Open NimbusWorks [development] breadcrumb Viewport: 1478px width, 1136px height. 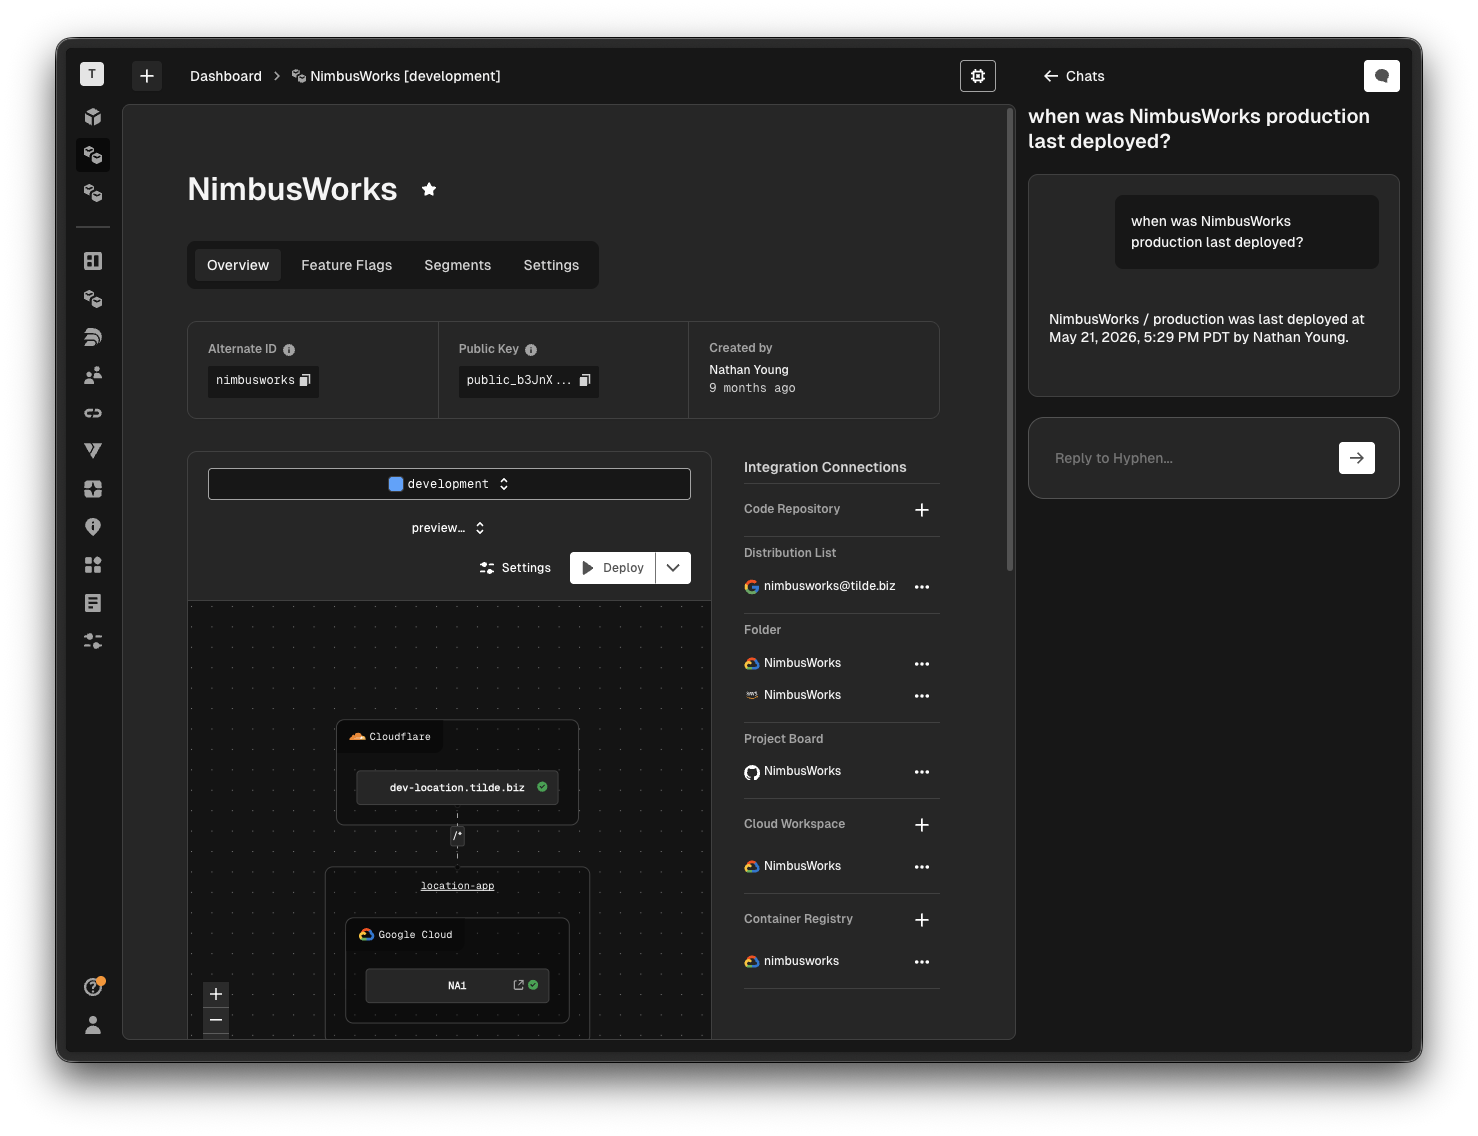click(396, 76)
